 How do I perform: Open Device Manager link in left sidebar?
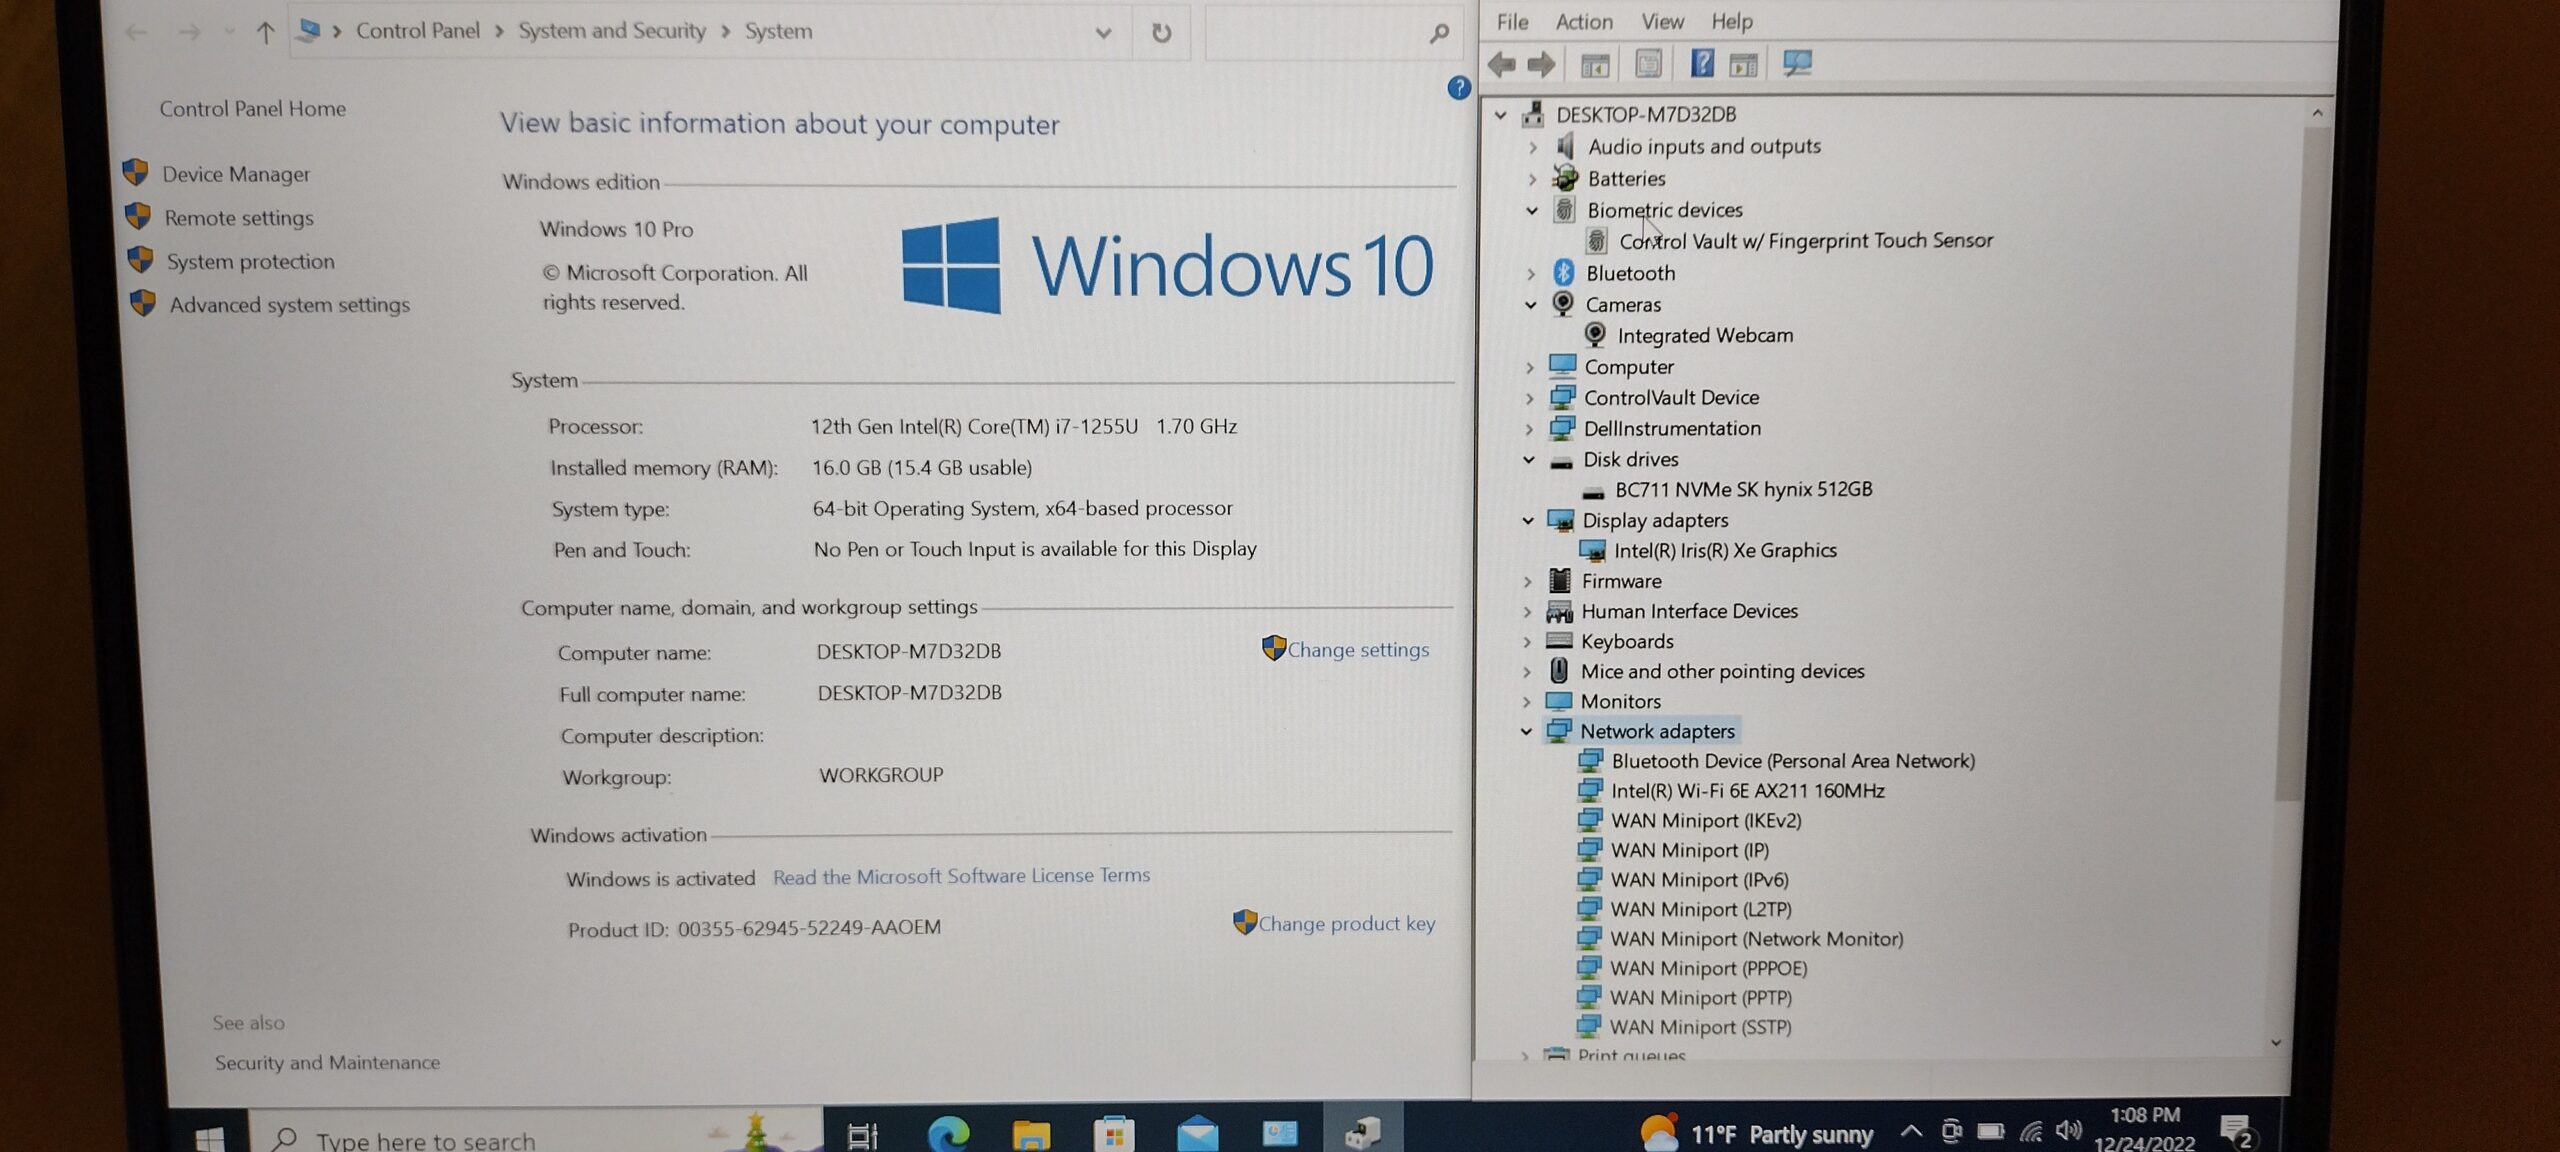pos(236,174)
